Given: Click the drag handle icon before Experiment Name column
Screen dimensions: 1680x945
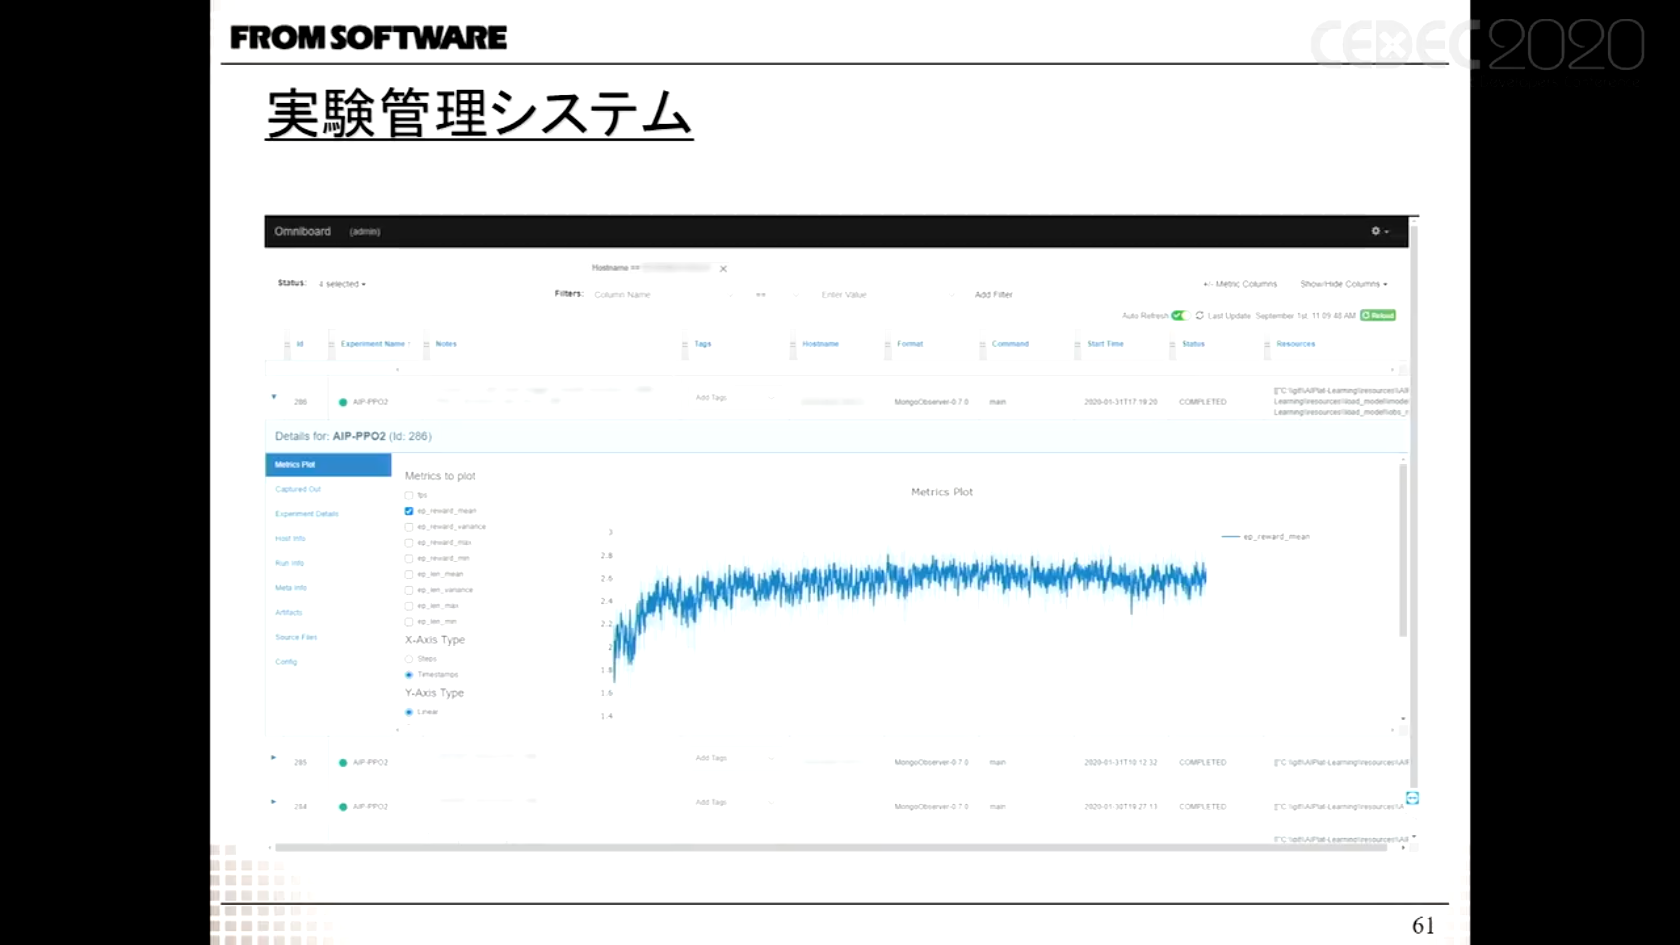Looking at the screenshot, I should (x=331, y=345).
